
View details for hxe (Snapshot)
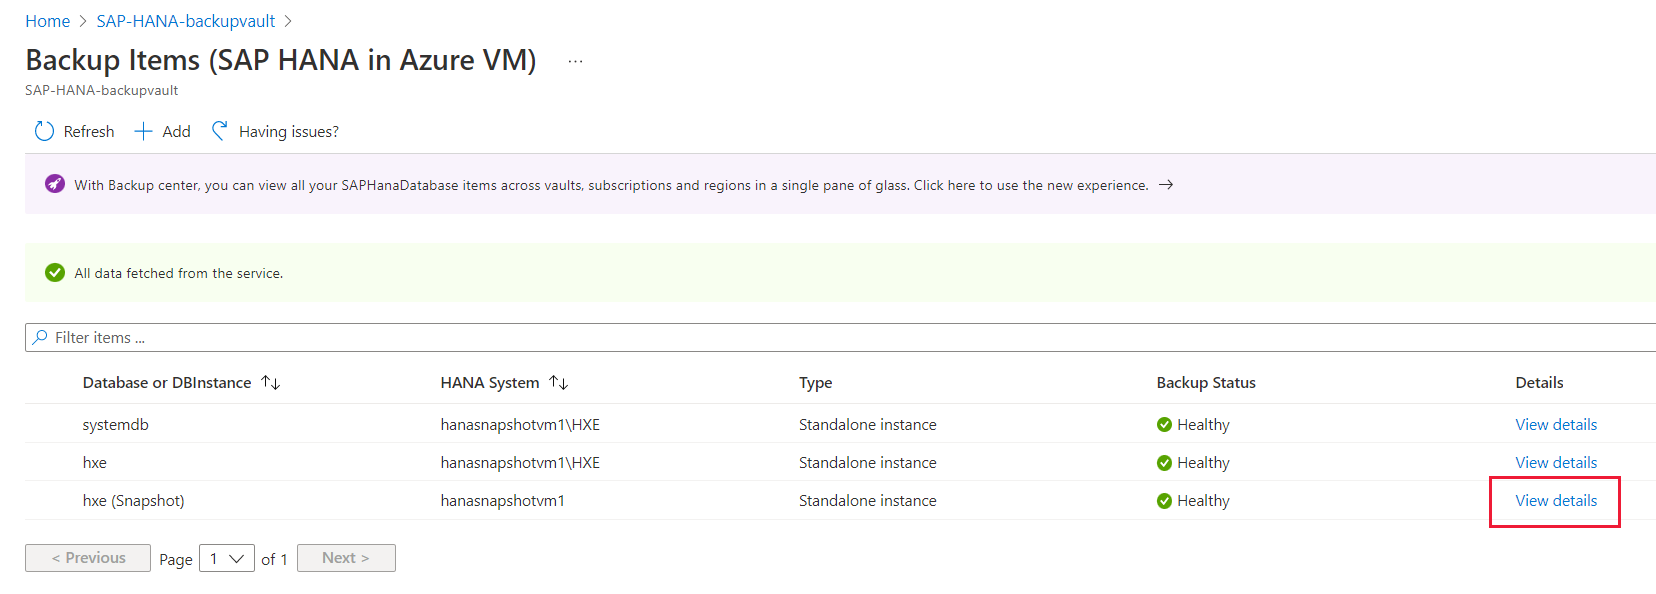[1556, 500]
